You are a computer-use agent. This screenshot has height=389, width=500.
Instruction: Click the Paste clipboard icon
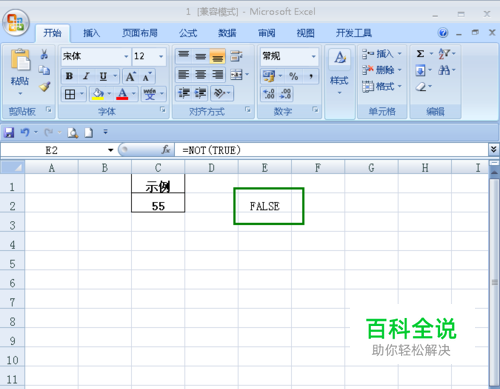[20, 60]
